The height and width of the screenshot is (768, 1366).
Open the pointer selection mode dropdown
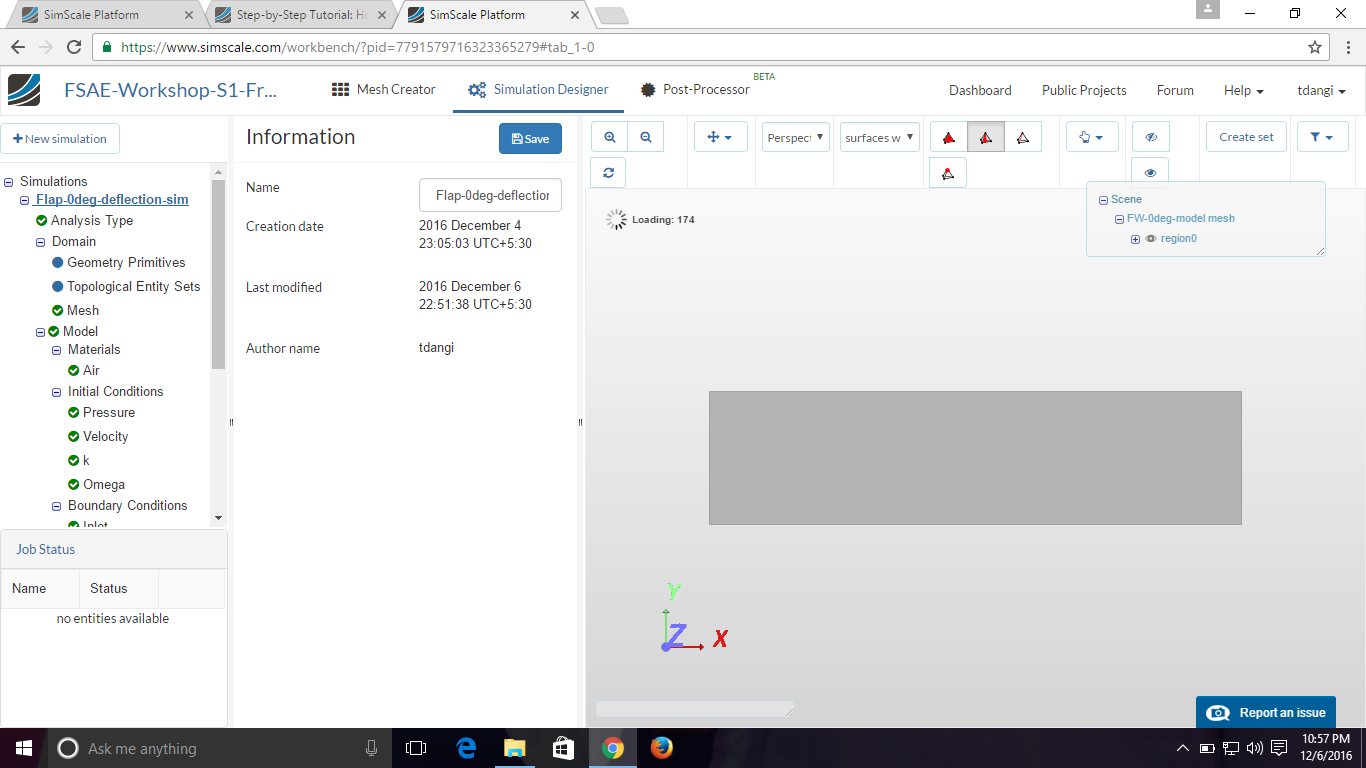[1092, 137]
